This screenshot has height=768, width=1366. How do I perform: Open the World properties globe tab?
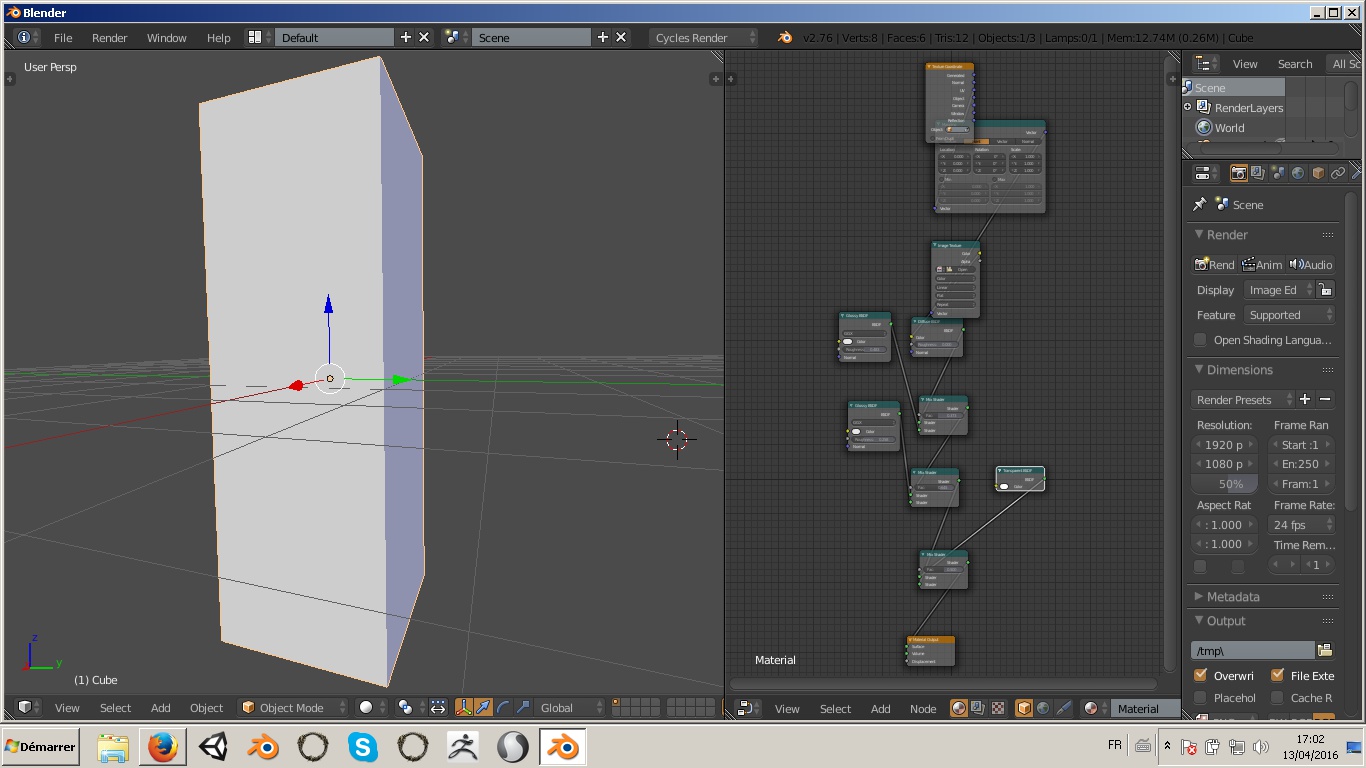pos(1298,173)
